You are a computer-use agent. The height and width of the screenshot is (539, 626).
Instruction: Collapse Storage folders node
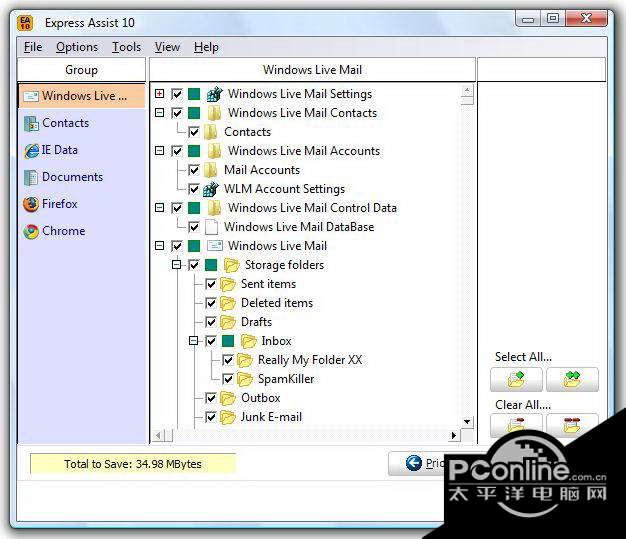click(176, 265)
